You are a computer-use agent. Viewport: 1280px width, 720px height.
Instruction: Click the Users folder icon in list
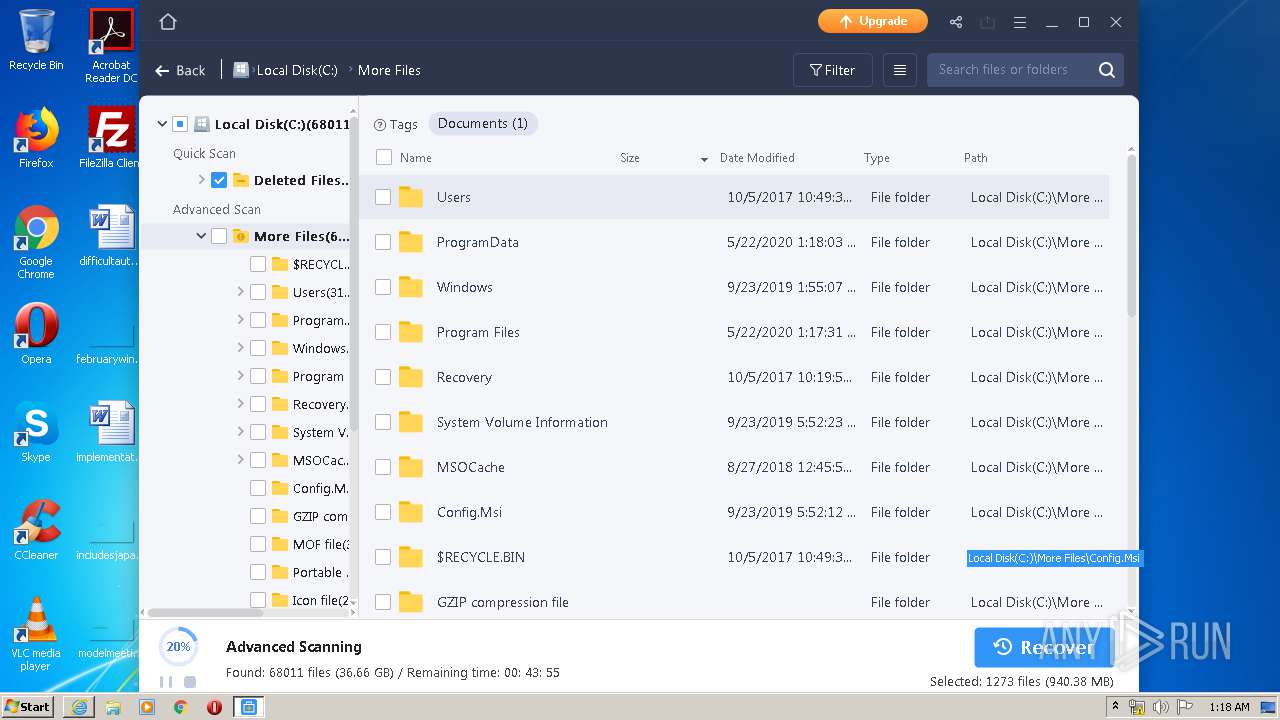[411, 197]
